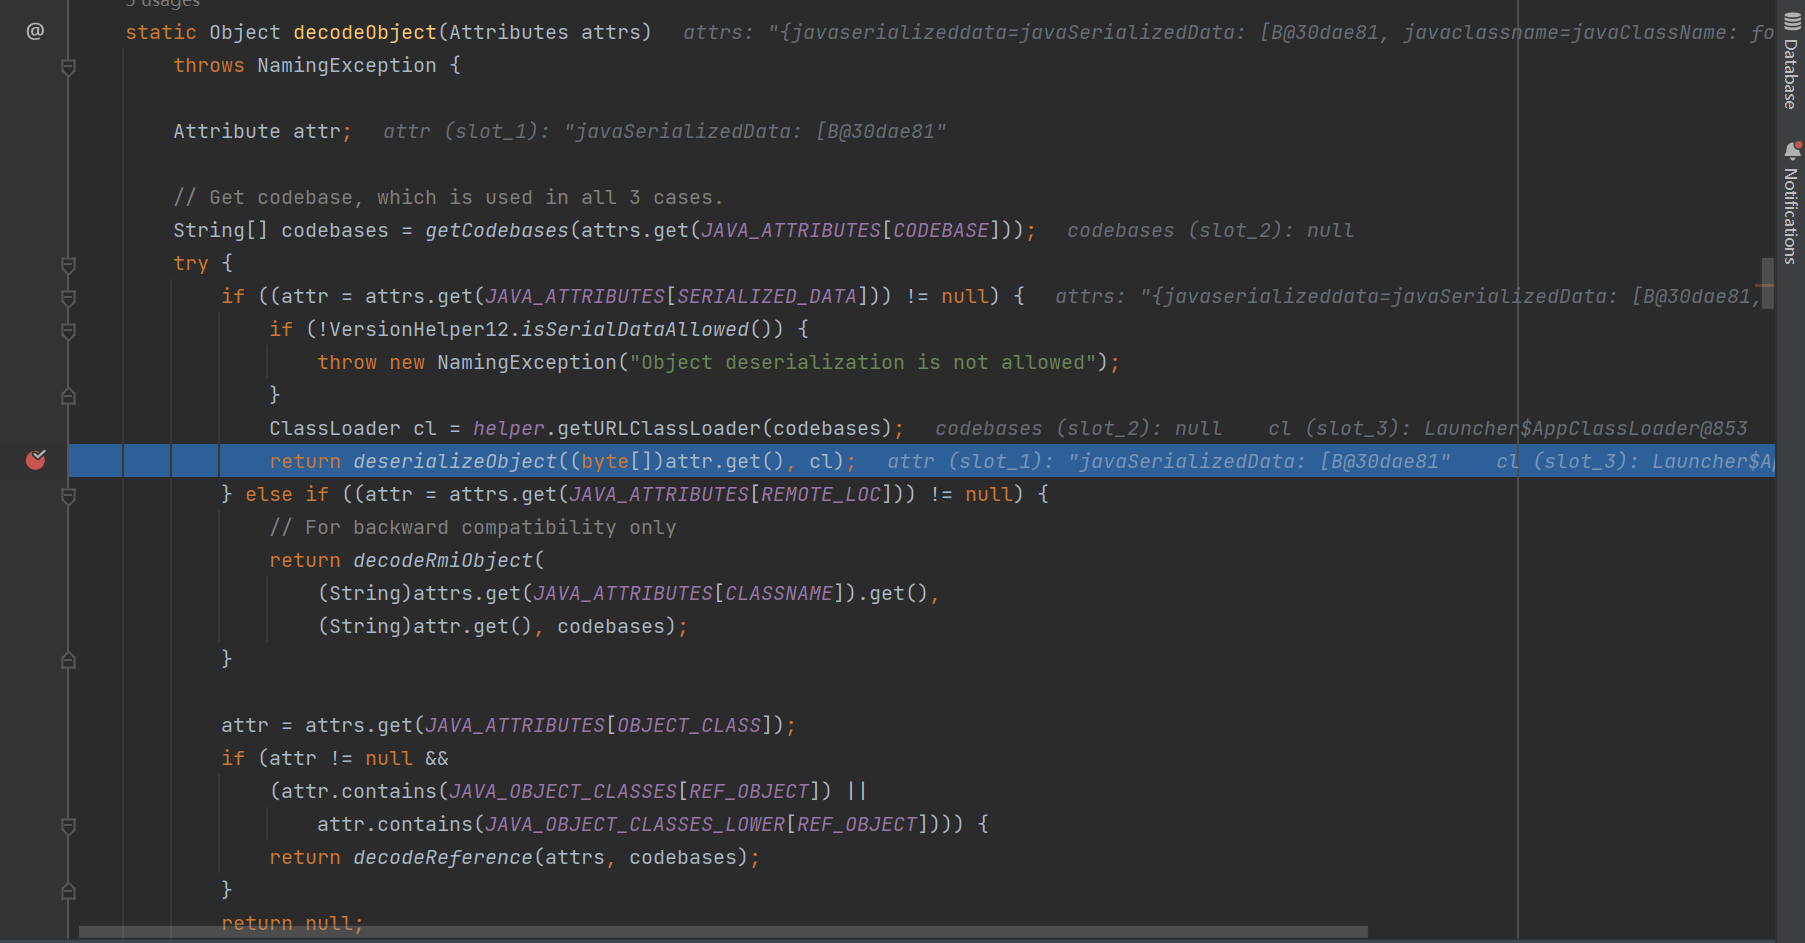The image size is (1805, 943).
Task: Click the 'Attribute attr;' declaration
Action: (x=262, y=131)
